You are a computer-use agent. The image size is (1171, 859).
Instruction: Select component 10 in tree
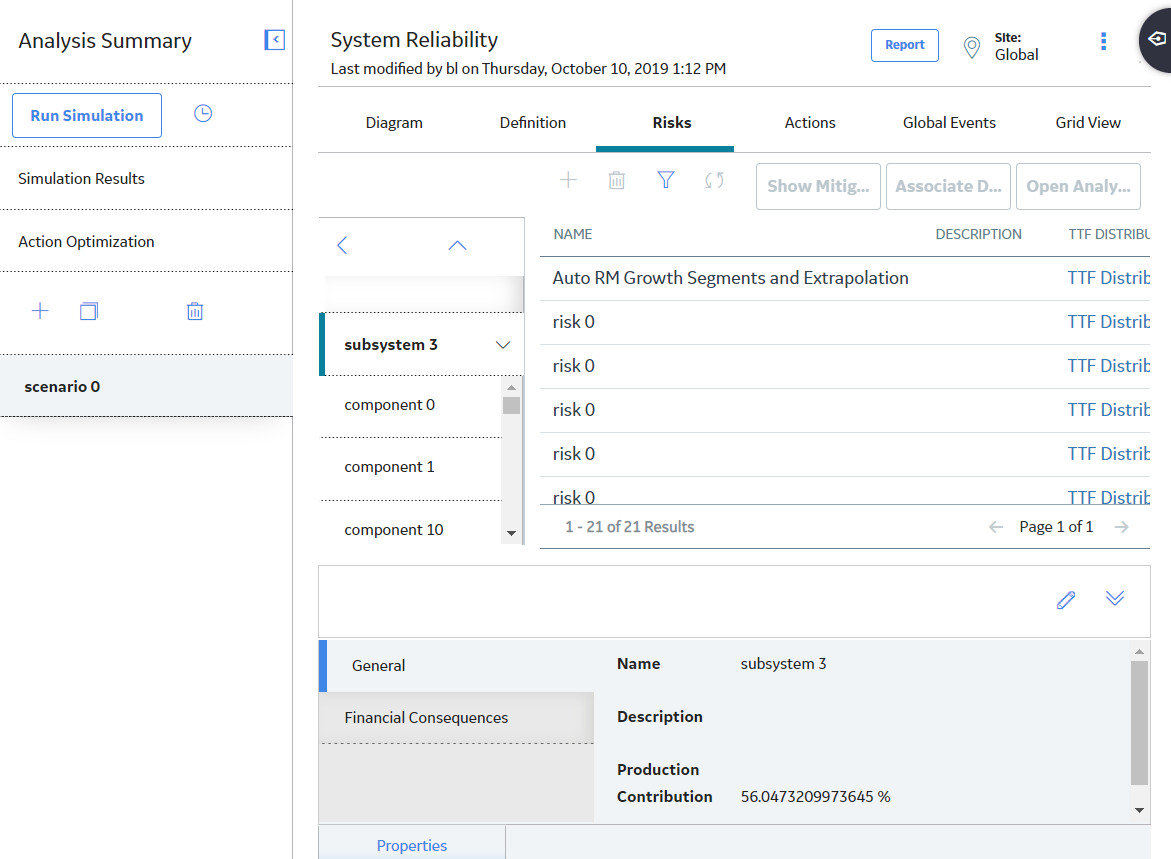point(411,530)
